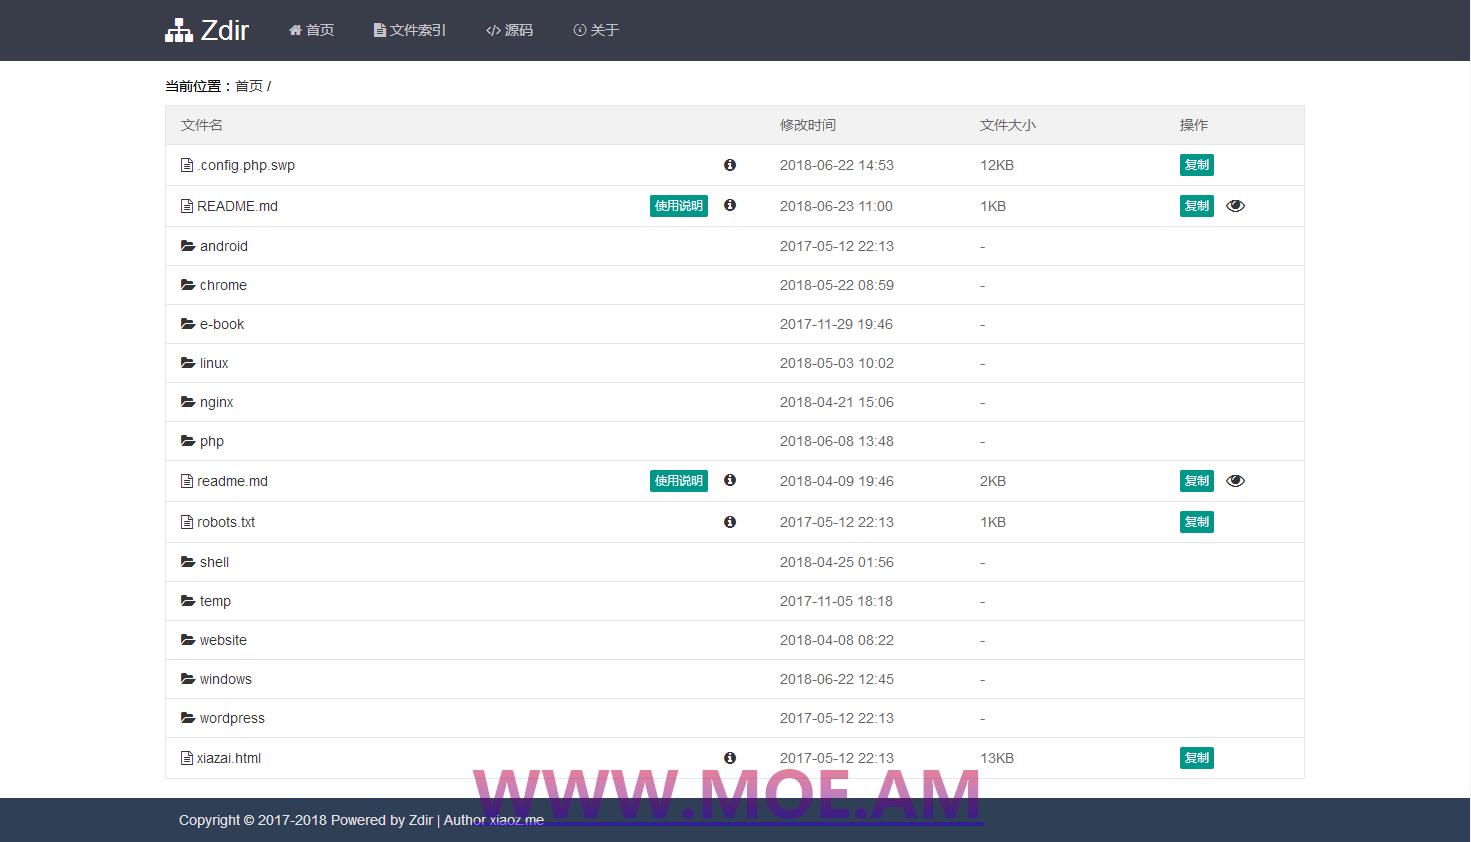
Task: Open the wordpress folder
Action: [x=232, y=718]
